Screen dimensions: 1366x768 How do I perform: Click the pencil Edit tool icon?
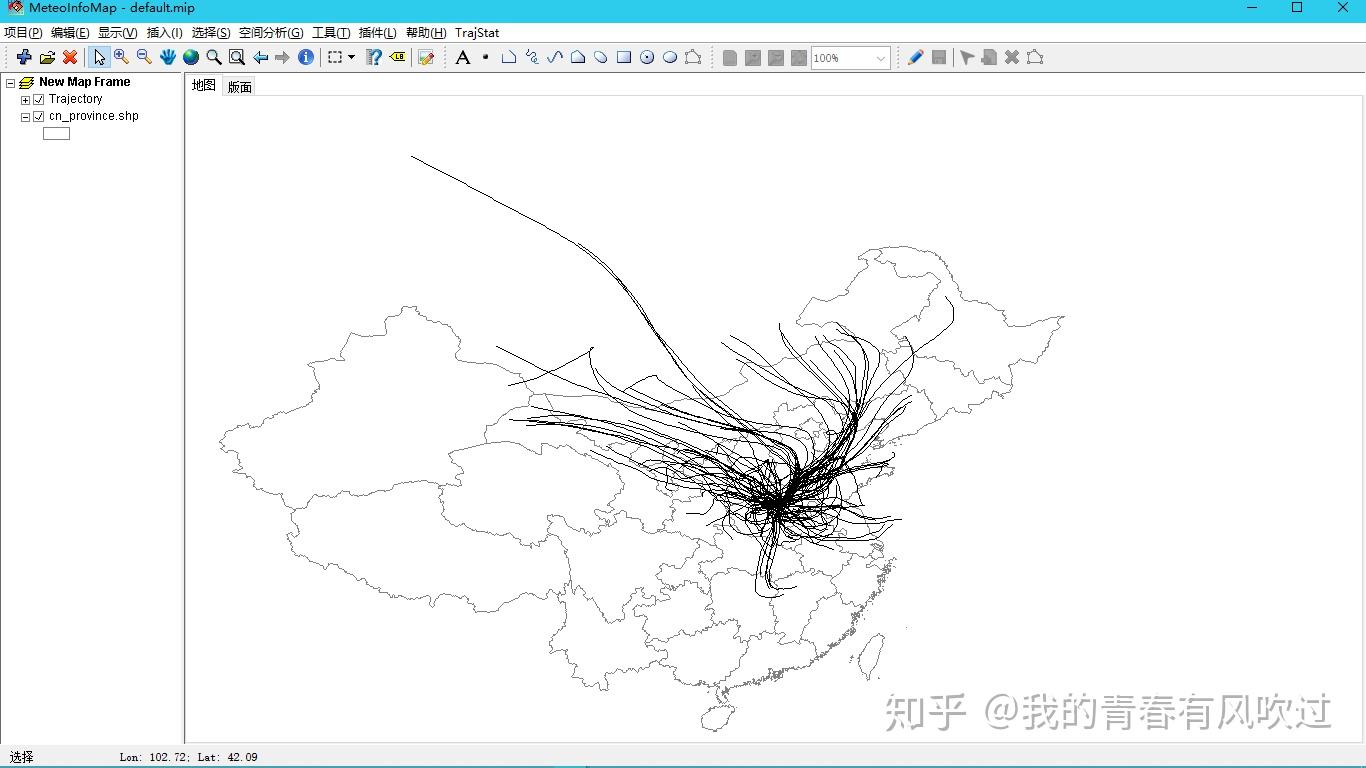coord(915,58)
